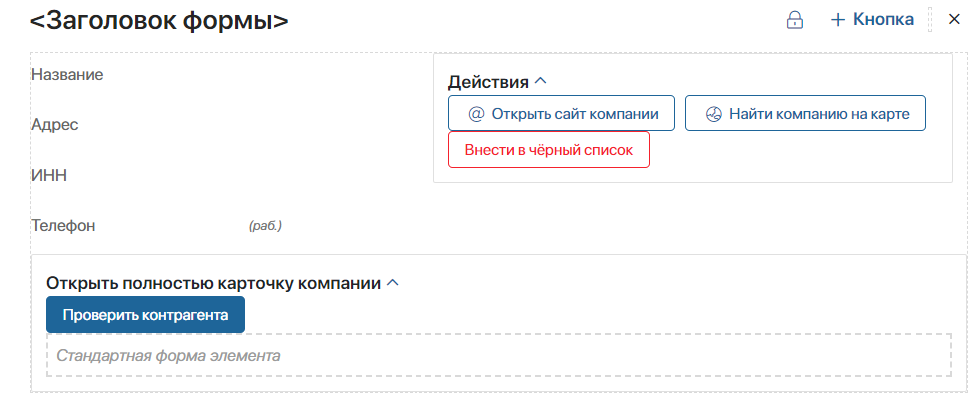This screenshot has height=405, width=977.
Task: Select the Заголовок формы title text
Action: (160, 21)
